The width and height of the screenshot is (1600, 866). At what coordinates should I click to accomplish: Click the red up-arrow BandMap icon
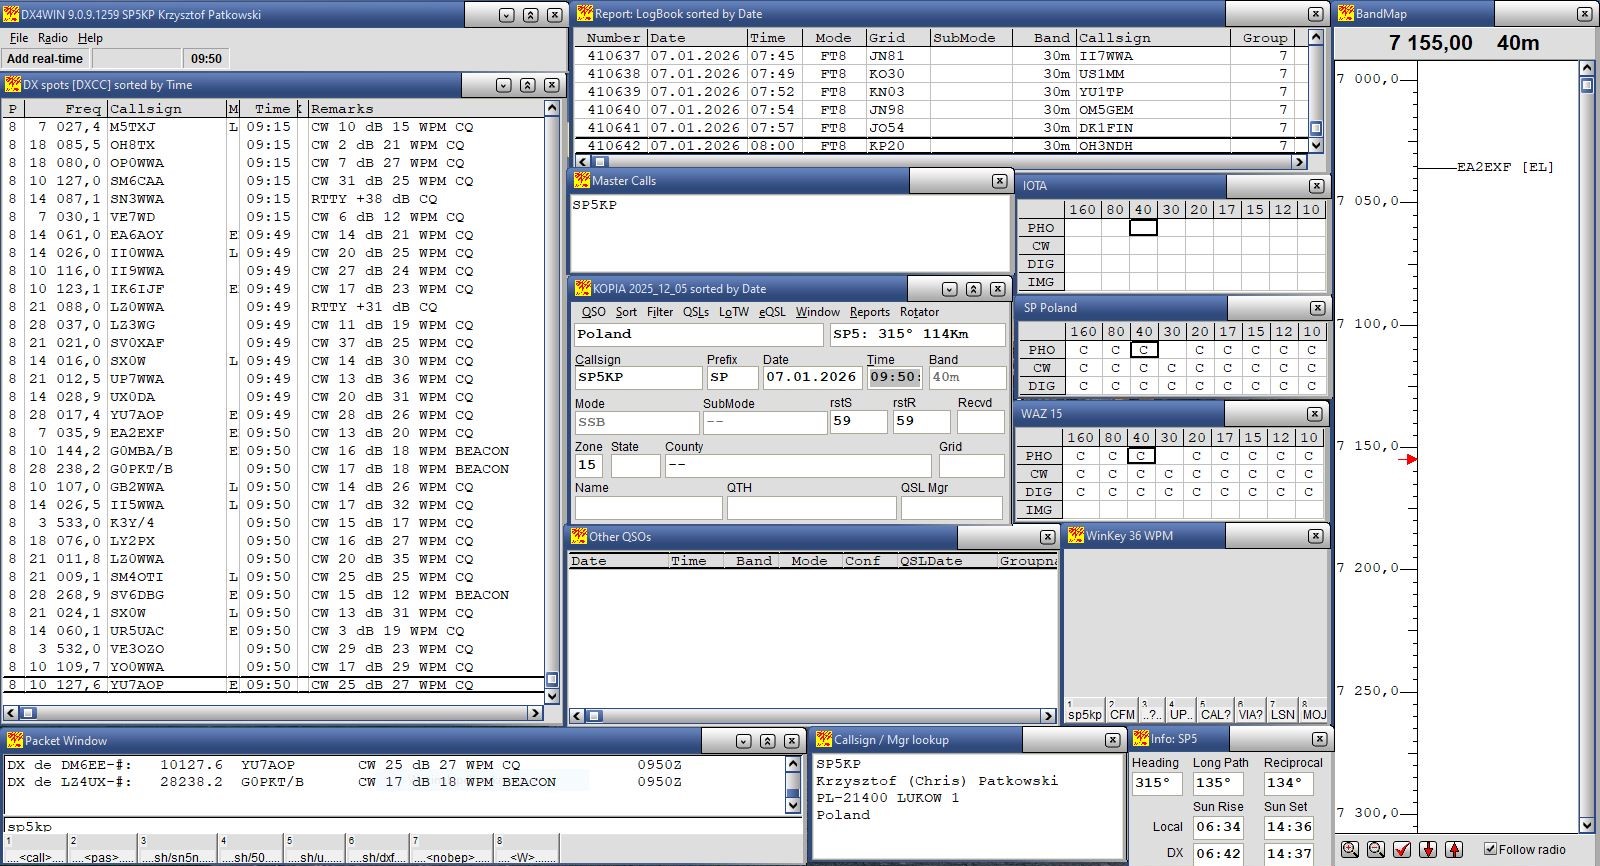1454,849
